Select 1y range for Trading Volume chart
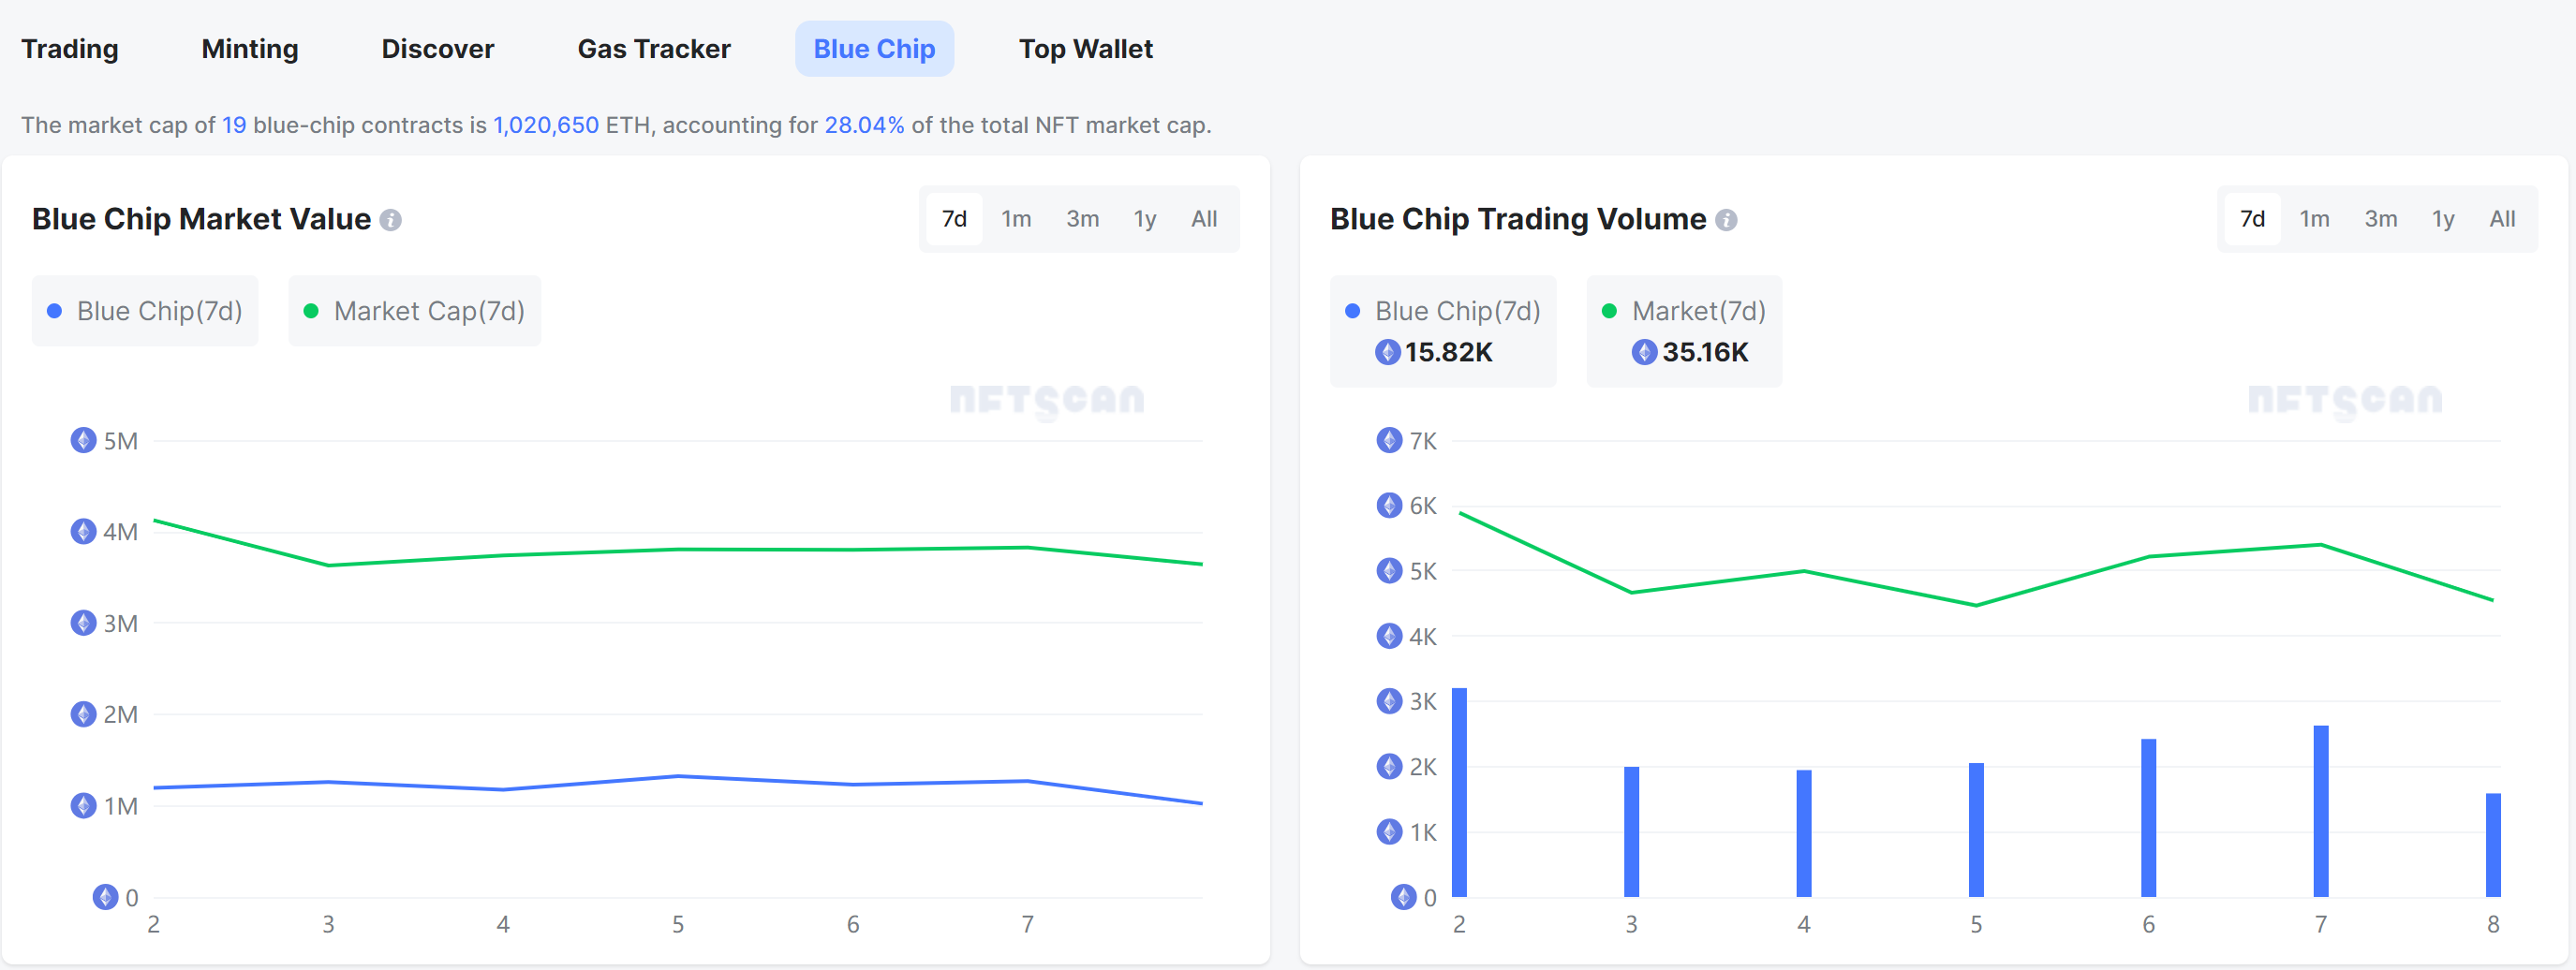Viewport: 2576px width, 970px height. pos(2442,219)
